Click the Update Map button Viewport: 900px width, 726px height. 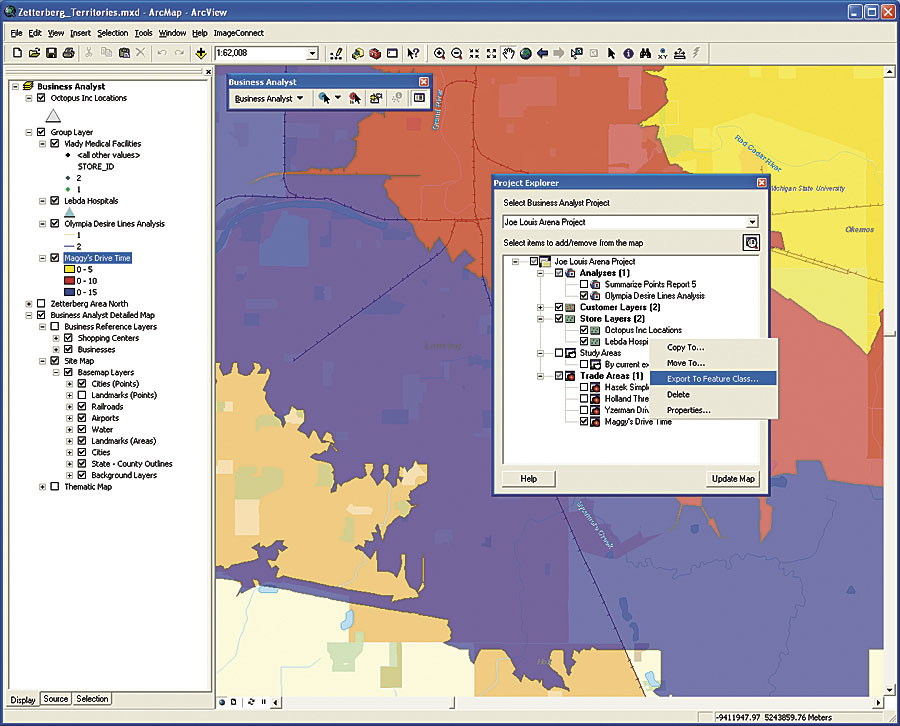[x=733, y=479]
